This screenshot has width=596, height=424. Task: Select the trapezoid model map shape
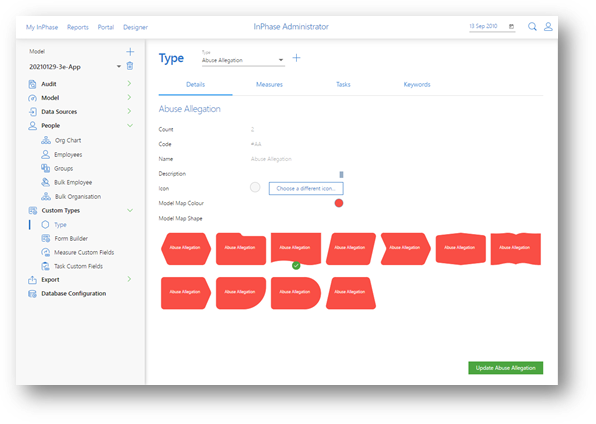pyautogui.click(x=351, y=293)
